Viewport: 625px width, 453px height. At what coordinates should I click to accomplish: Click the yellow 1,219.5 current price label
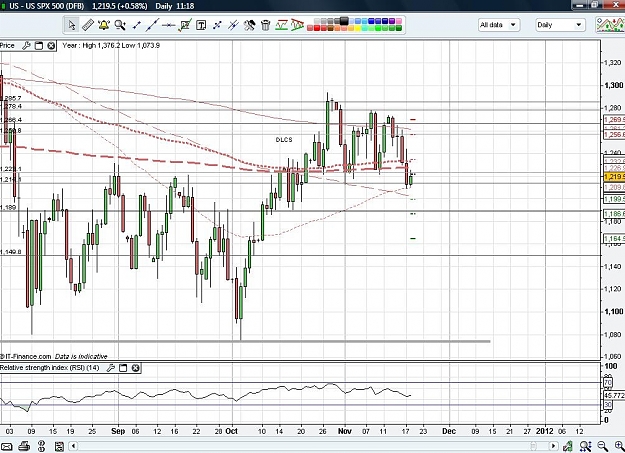(x=614, y=177)
